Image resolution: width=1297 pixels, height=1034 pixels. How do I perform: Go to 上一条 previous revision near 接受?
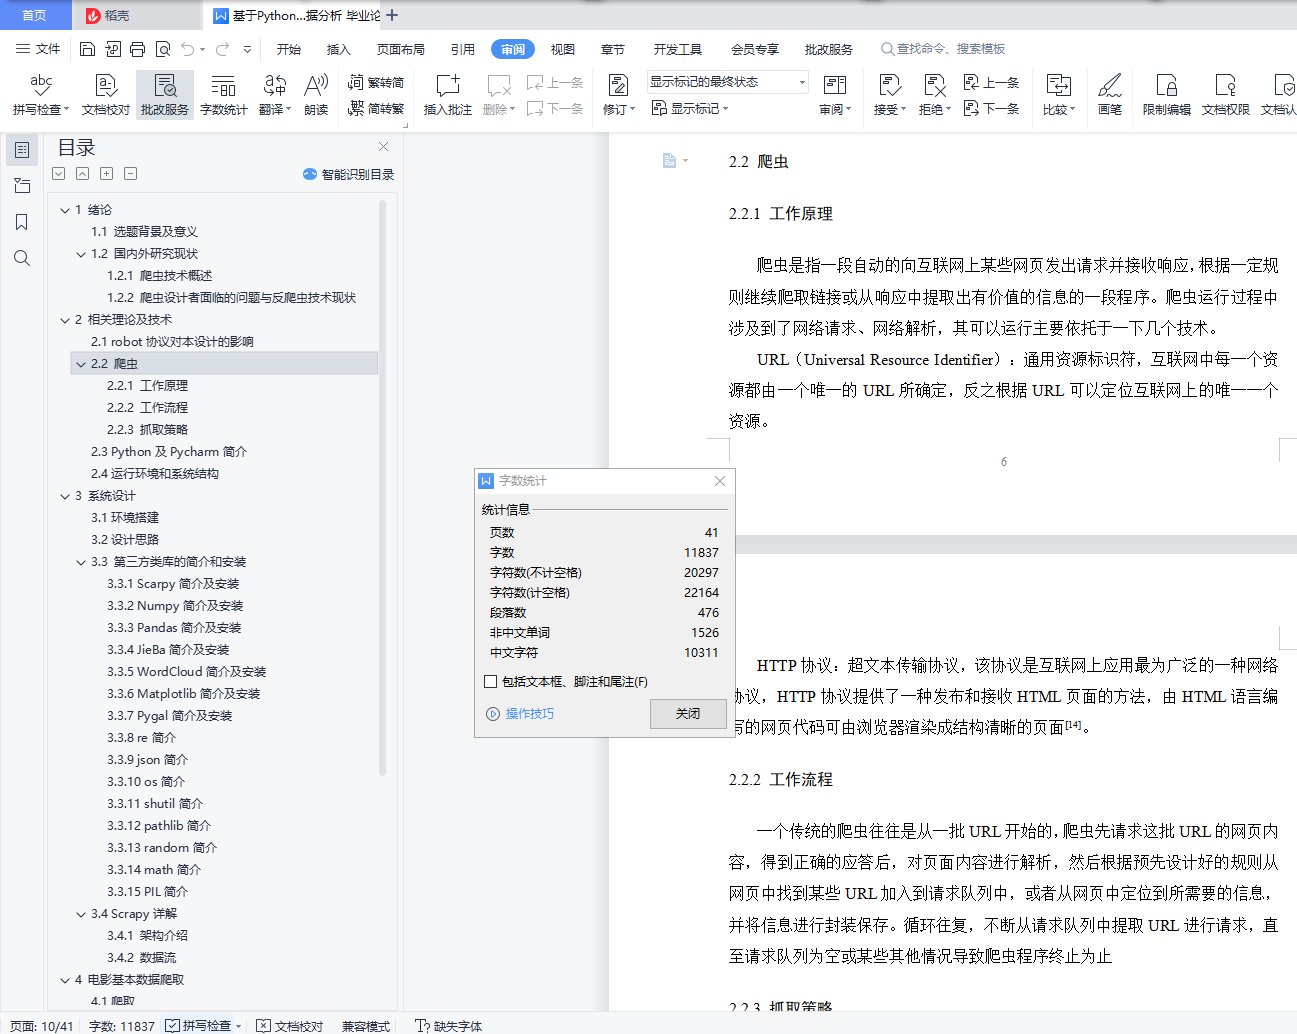tap(992, 82)
